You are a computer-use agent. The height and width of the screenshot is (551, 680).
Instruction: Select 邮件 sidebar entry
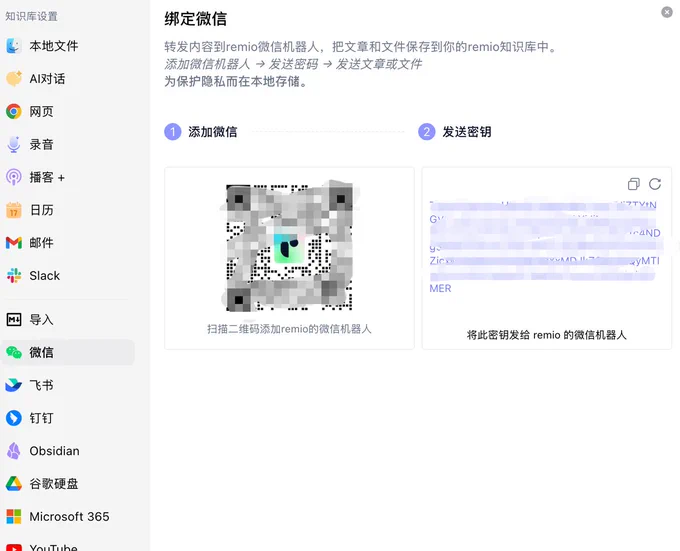(69, 243)
